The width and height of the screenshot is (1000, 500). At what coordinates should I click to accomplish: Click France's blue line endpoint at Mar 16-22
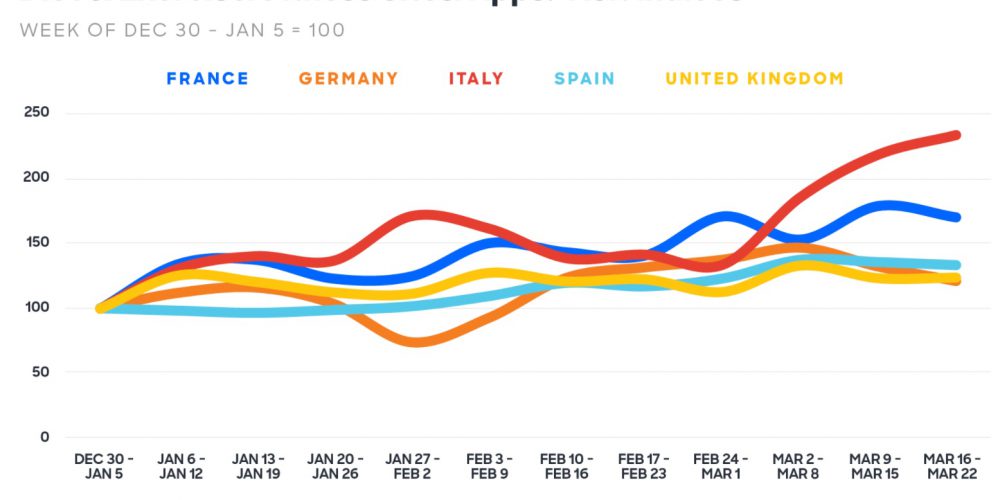click(x=955, y=217)
